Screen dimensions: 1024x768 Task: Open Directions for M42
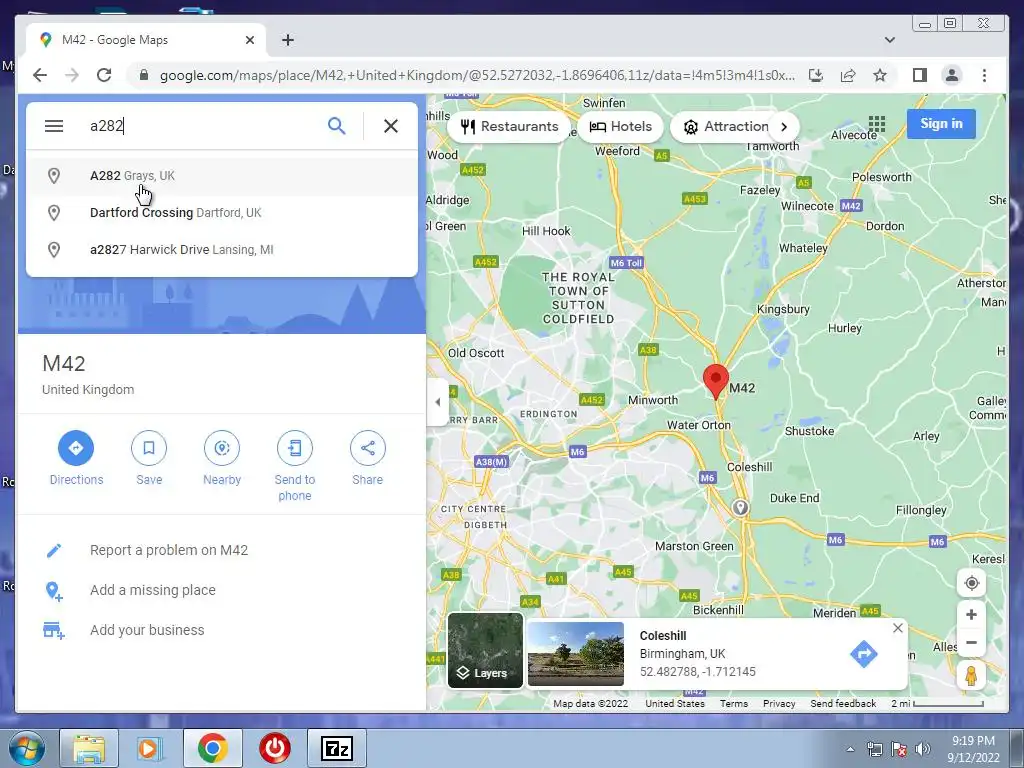(76, 458)
